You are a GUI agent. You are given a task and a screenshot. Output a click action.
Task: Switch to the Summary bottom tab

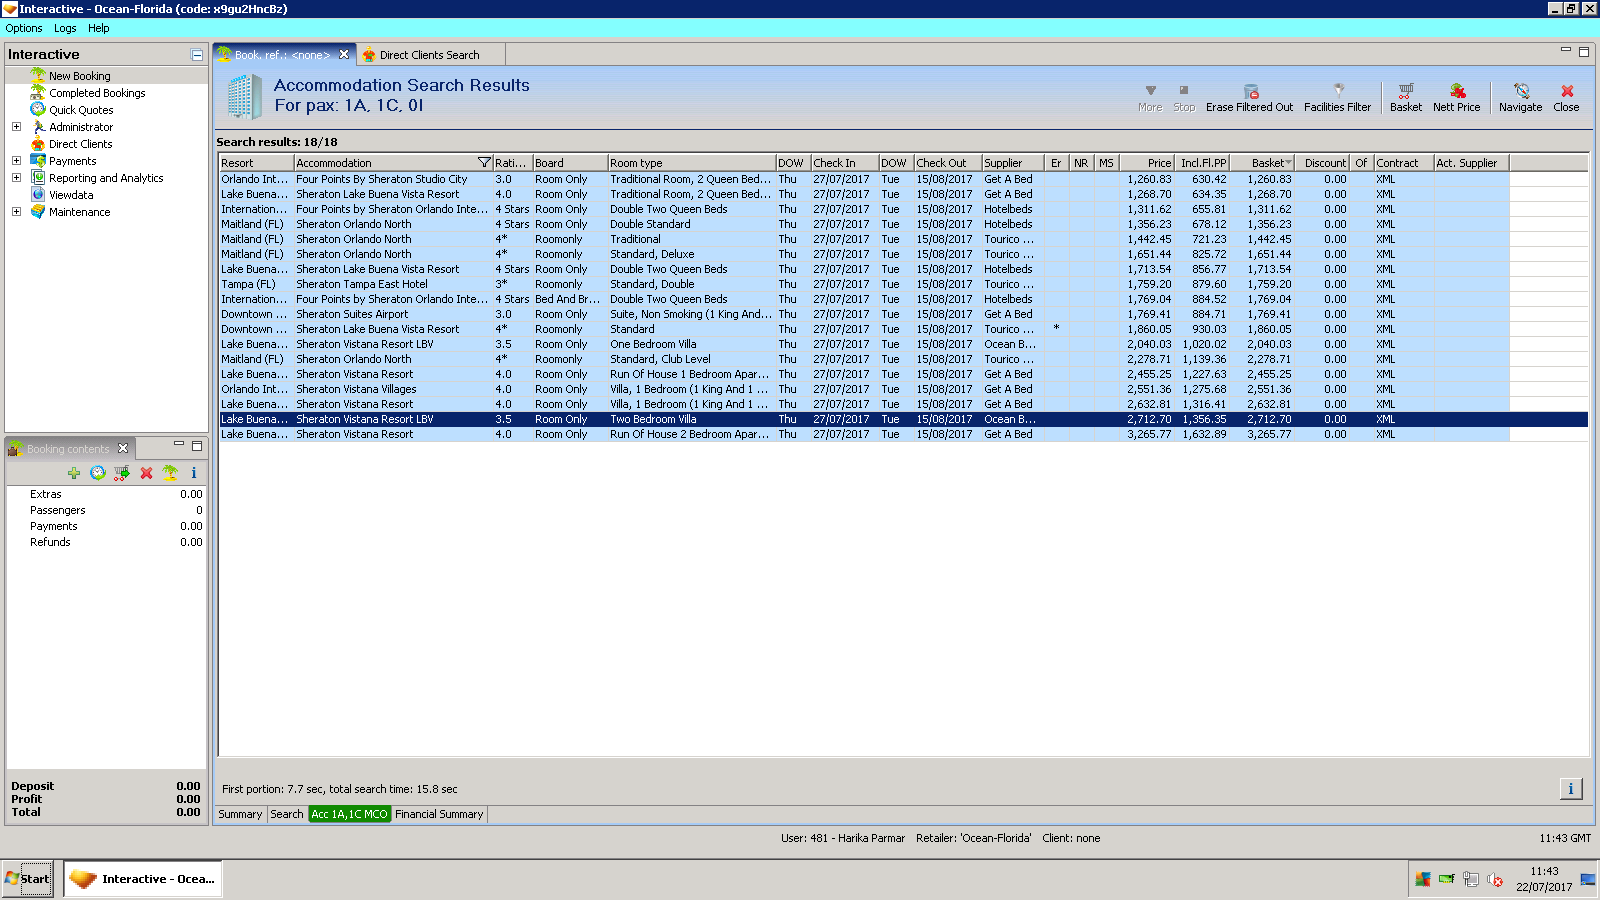point(240,814)
